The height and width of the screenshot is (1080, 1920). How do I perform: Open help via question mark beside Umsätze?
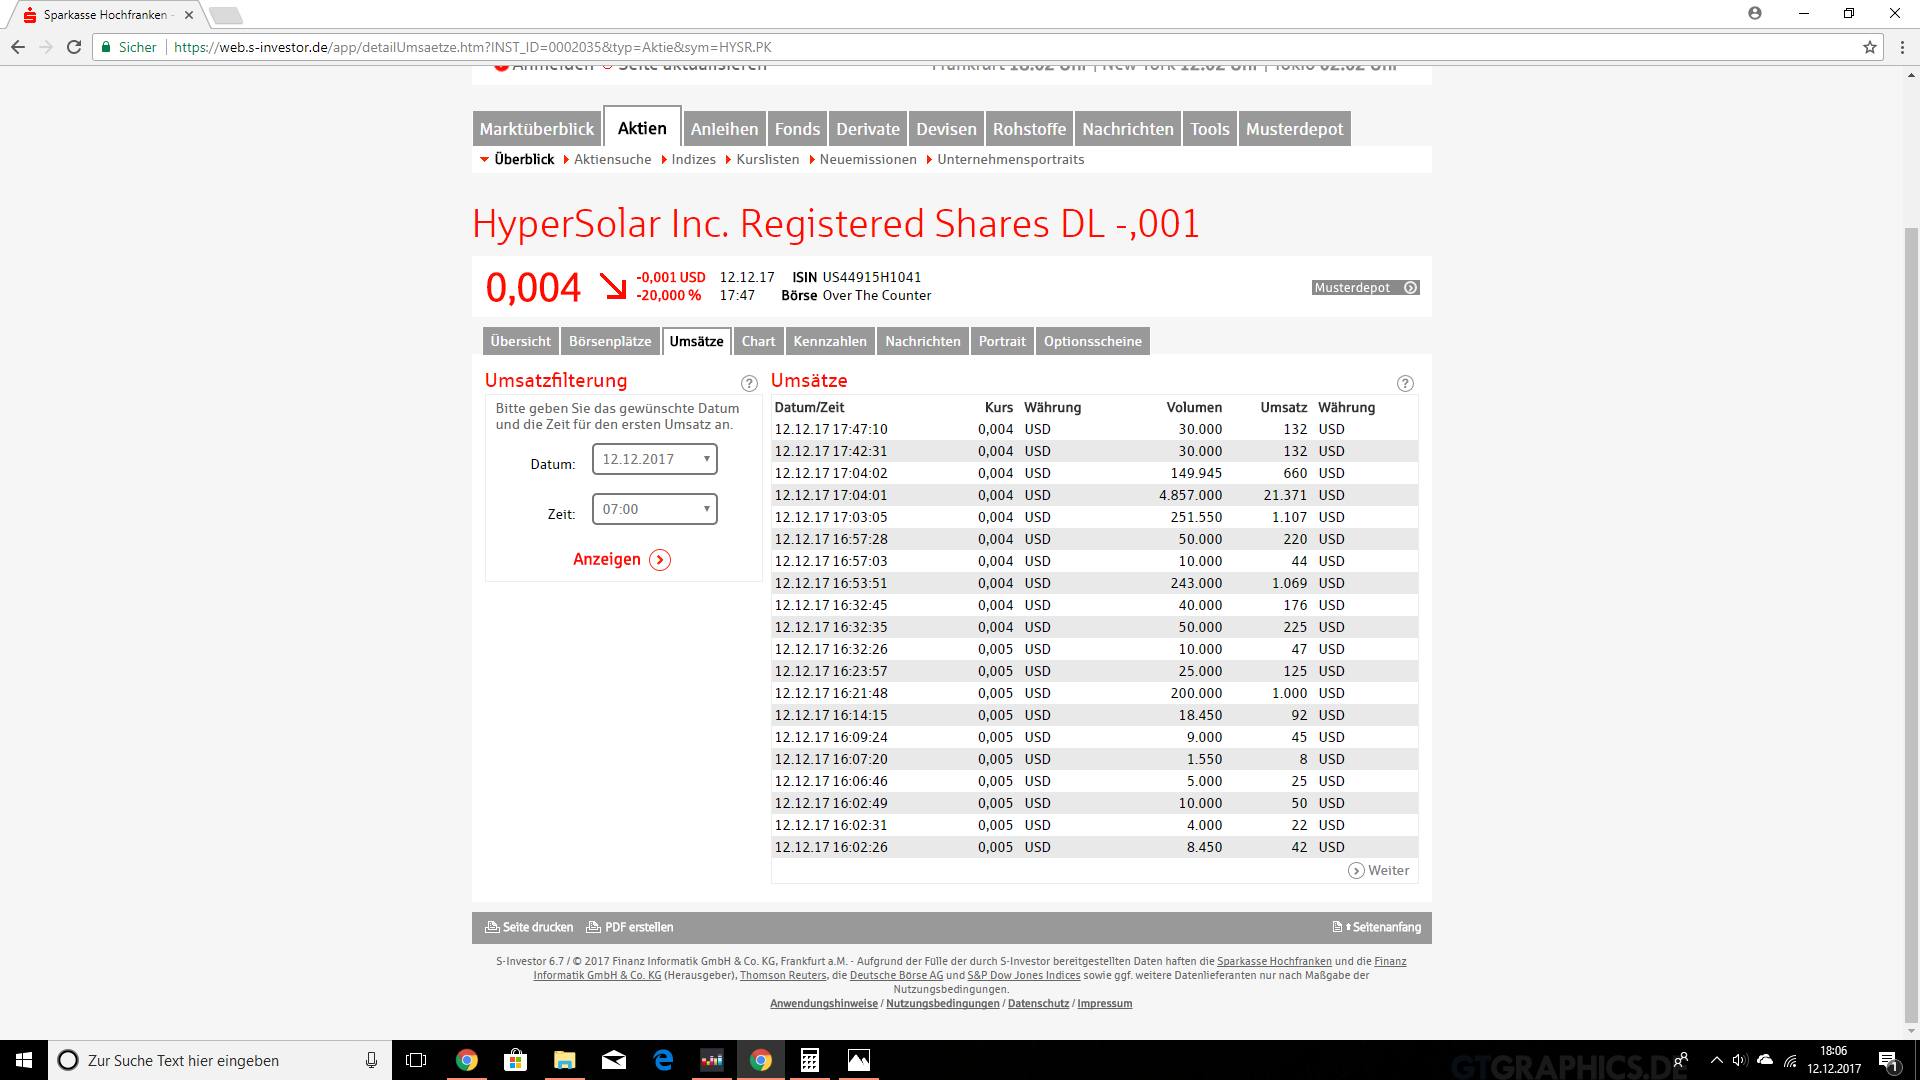[1405, 383]
